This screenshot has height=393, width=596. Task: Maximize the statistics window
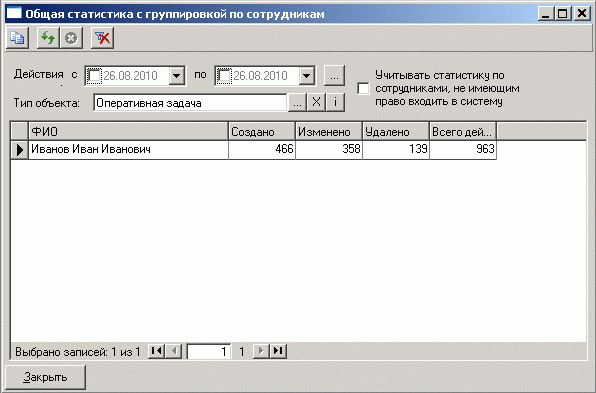click(x=562, y=14)
